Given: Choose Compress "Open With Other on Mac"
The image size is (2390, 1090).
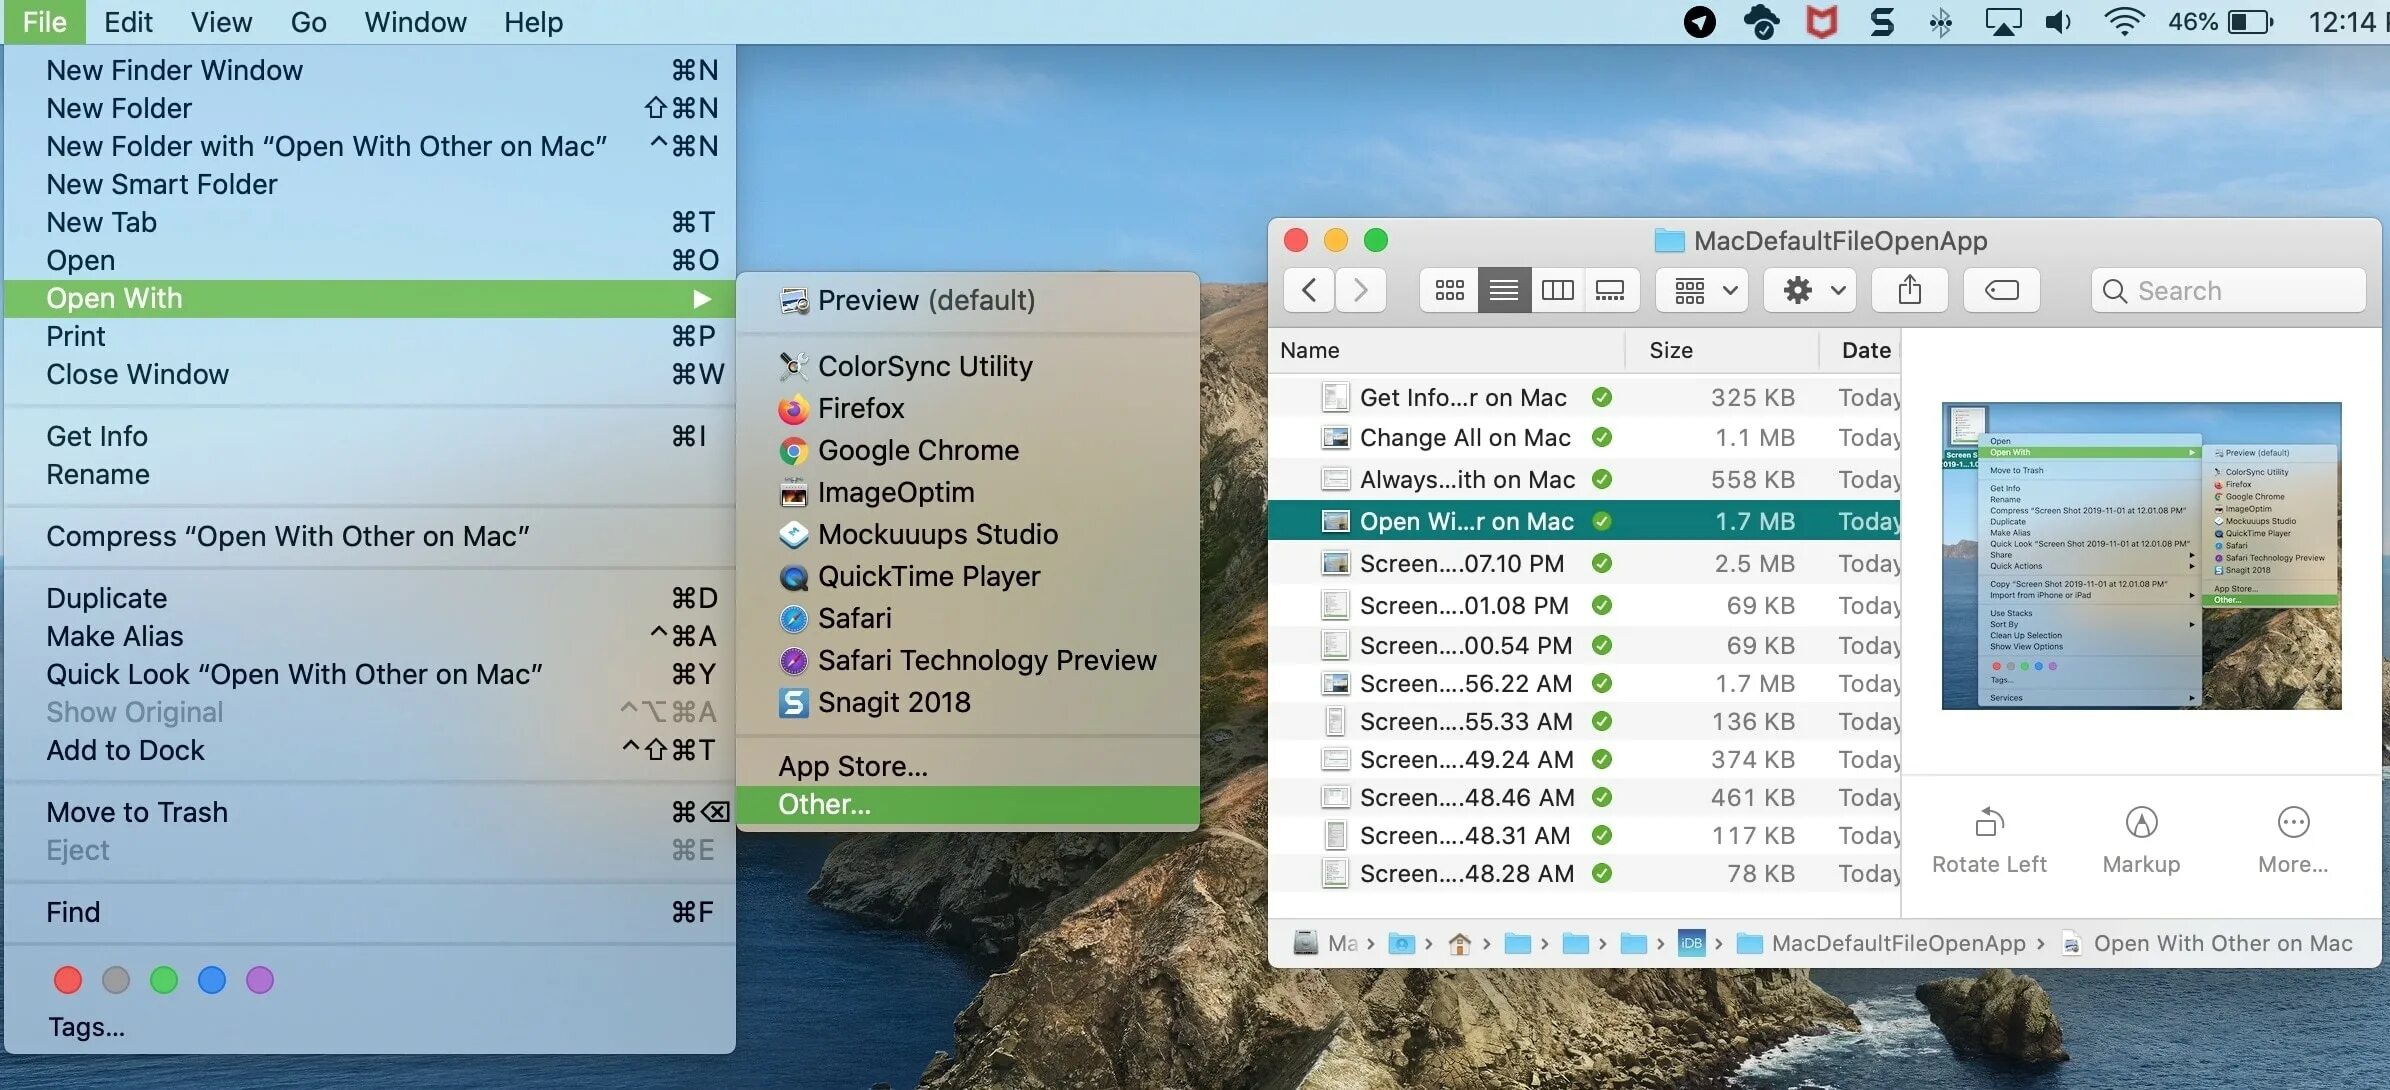Looking at the screenshot, I should tap(370, 536).
